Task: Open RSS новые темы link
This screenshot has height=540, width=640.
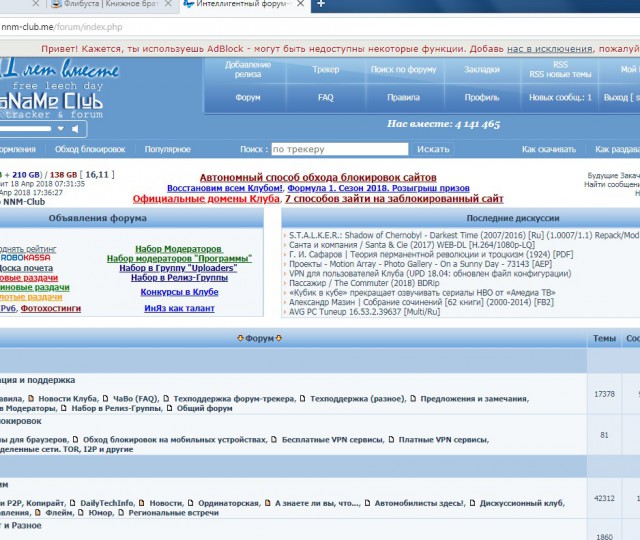Action: tap(560, 74)
